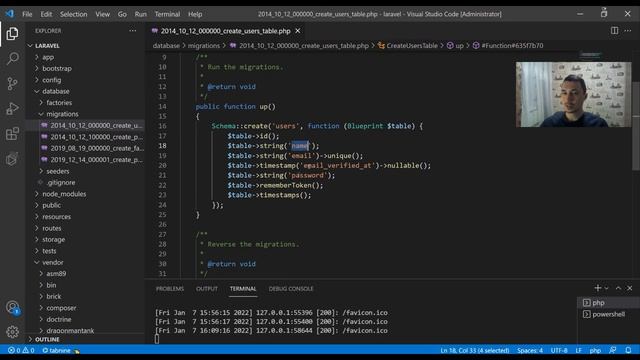This screenshot has width=640, height=360.
Task: Collapse the migrations folder
Action: [x=85, y=114]
